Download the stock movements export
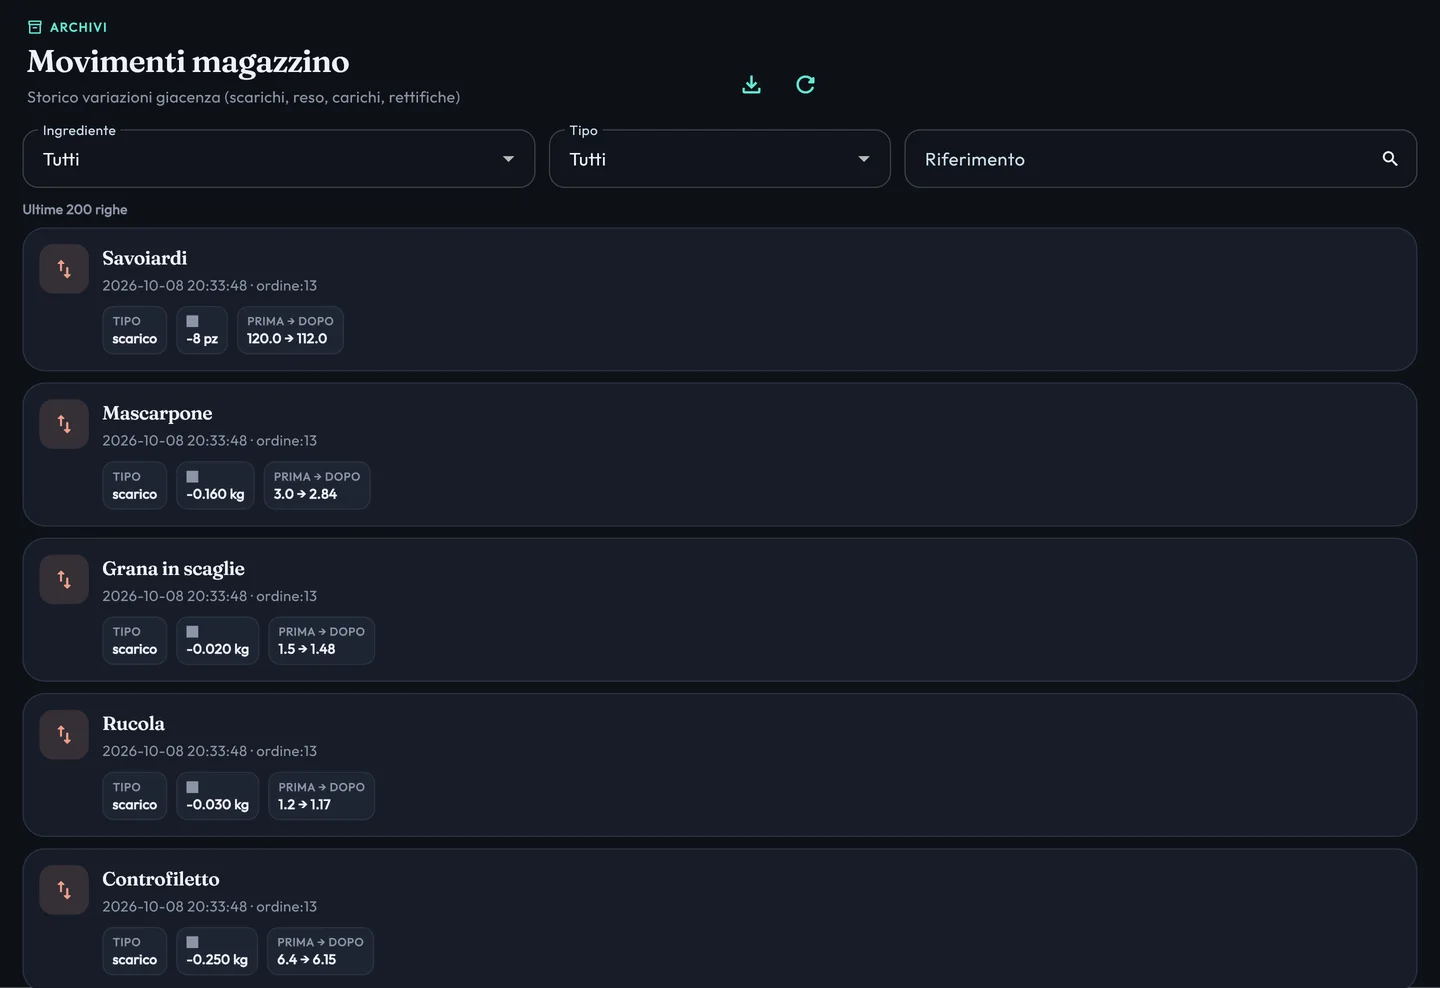The height and width of the screenshot is (988, 1440). 751,85
